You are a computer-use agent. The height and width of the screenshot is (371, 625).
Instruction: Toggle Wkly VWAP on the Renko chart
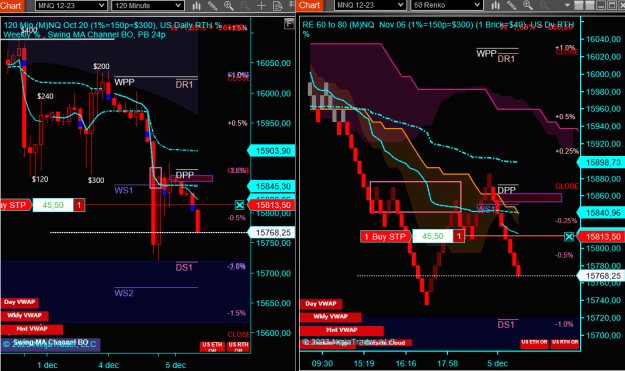click(330, 317)
